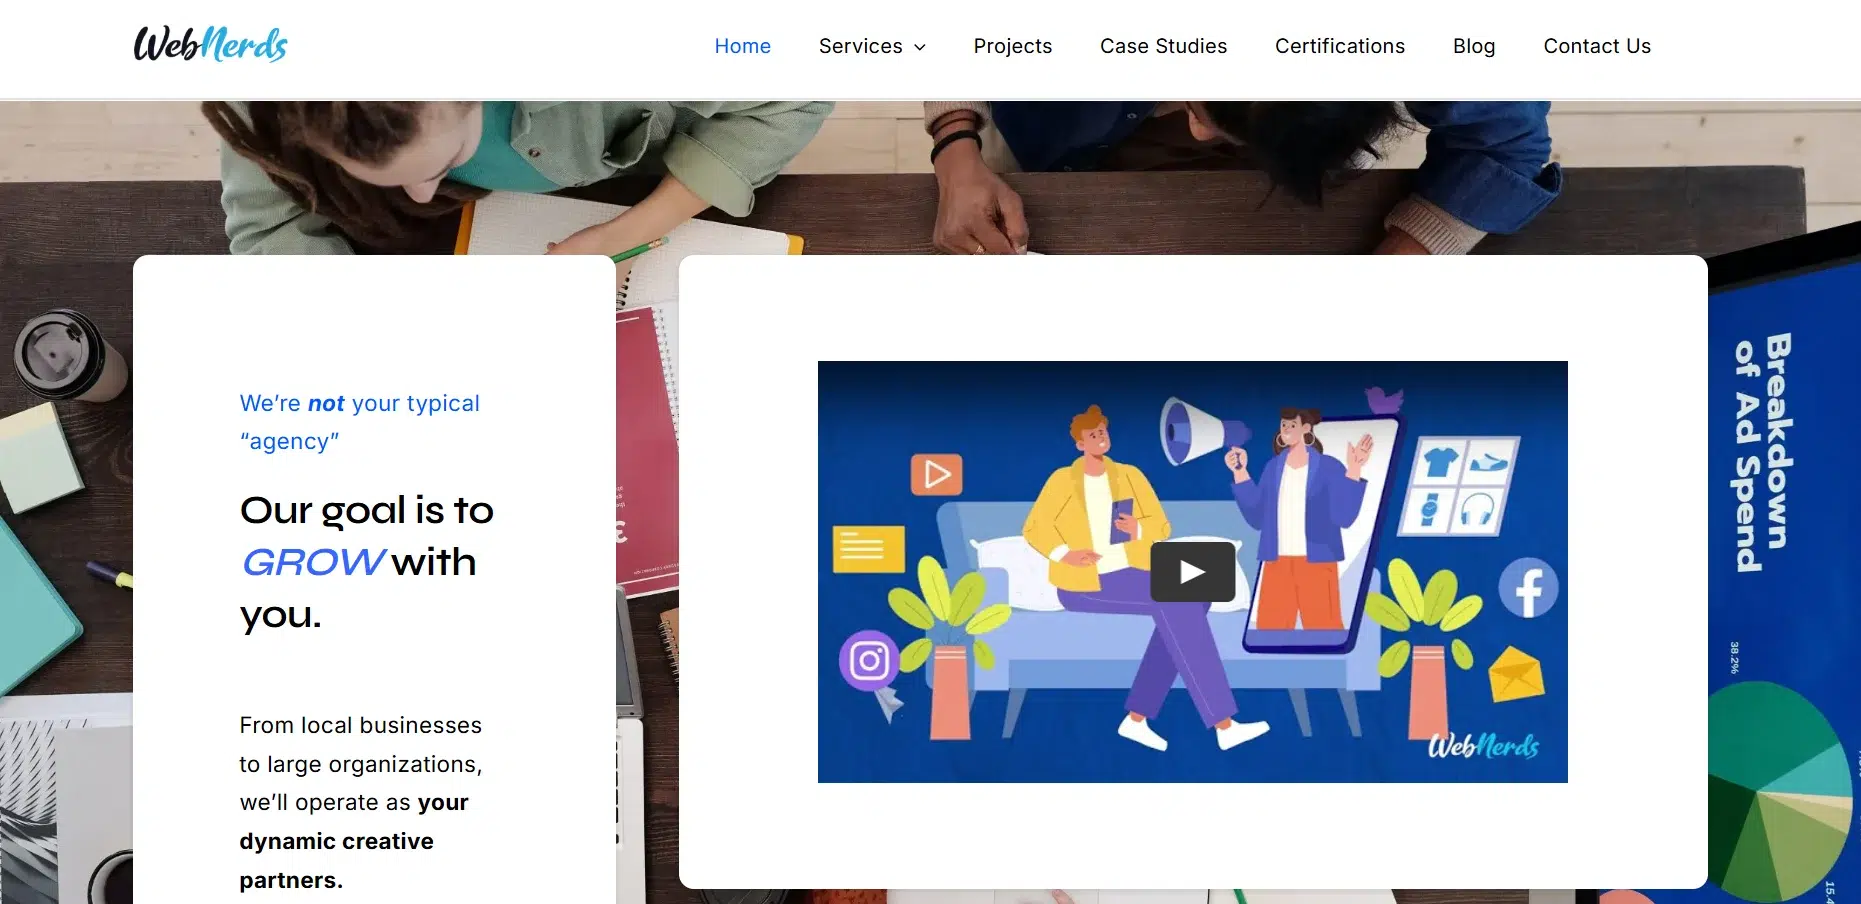1861x904 pixels.
Task: Click the Facebook icon in video thumbnail
Action: pyautogui.click(x=1528, y=589)
